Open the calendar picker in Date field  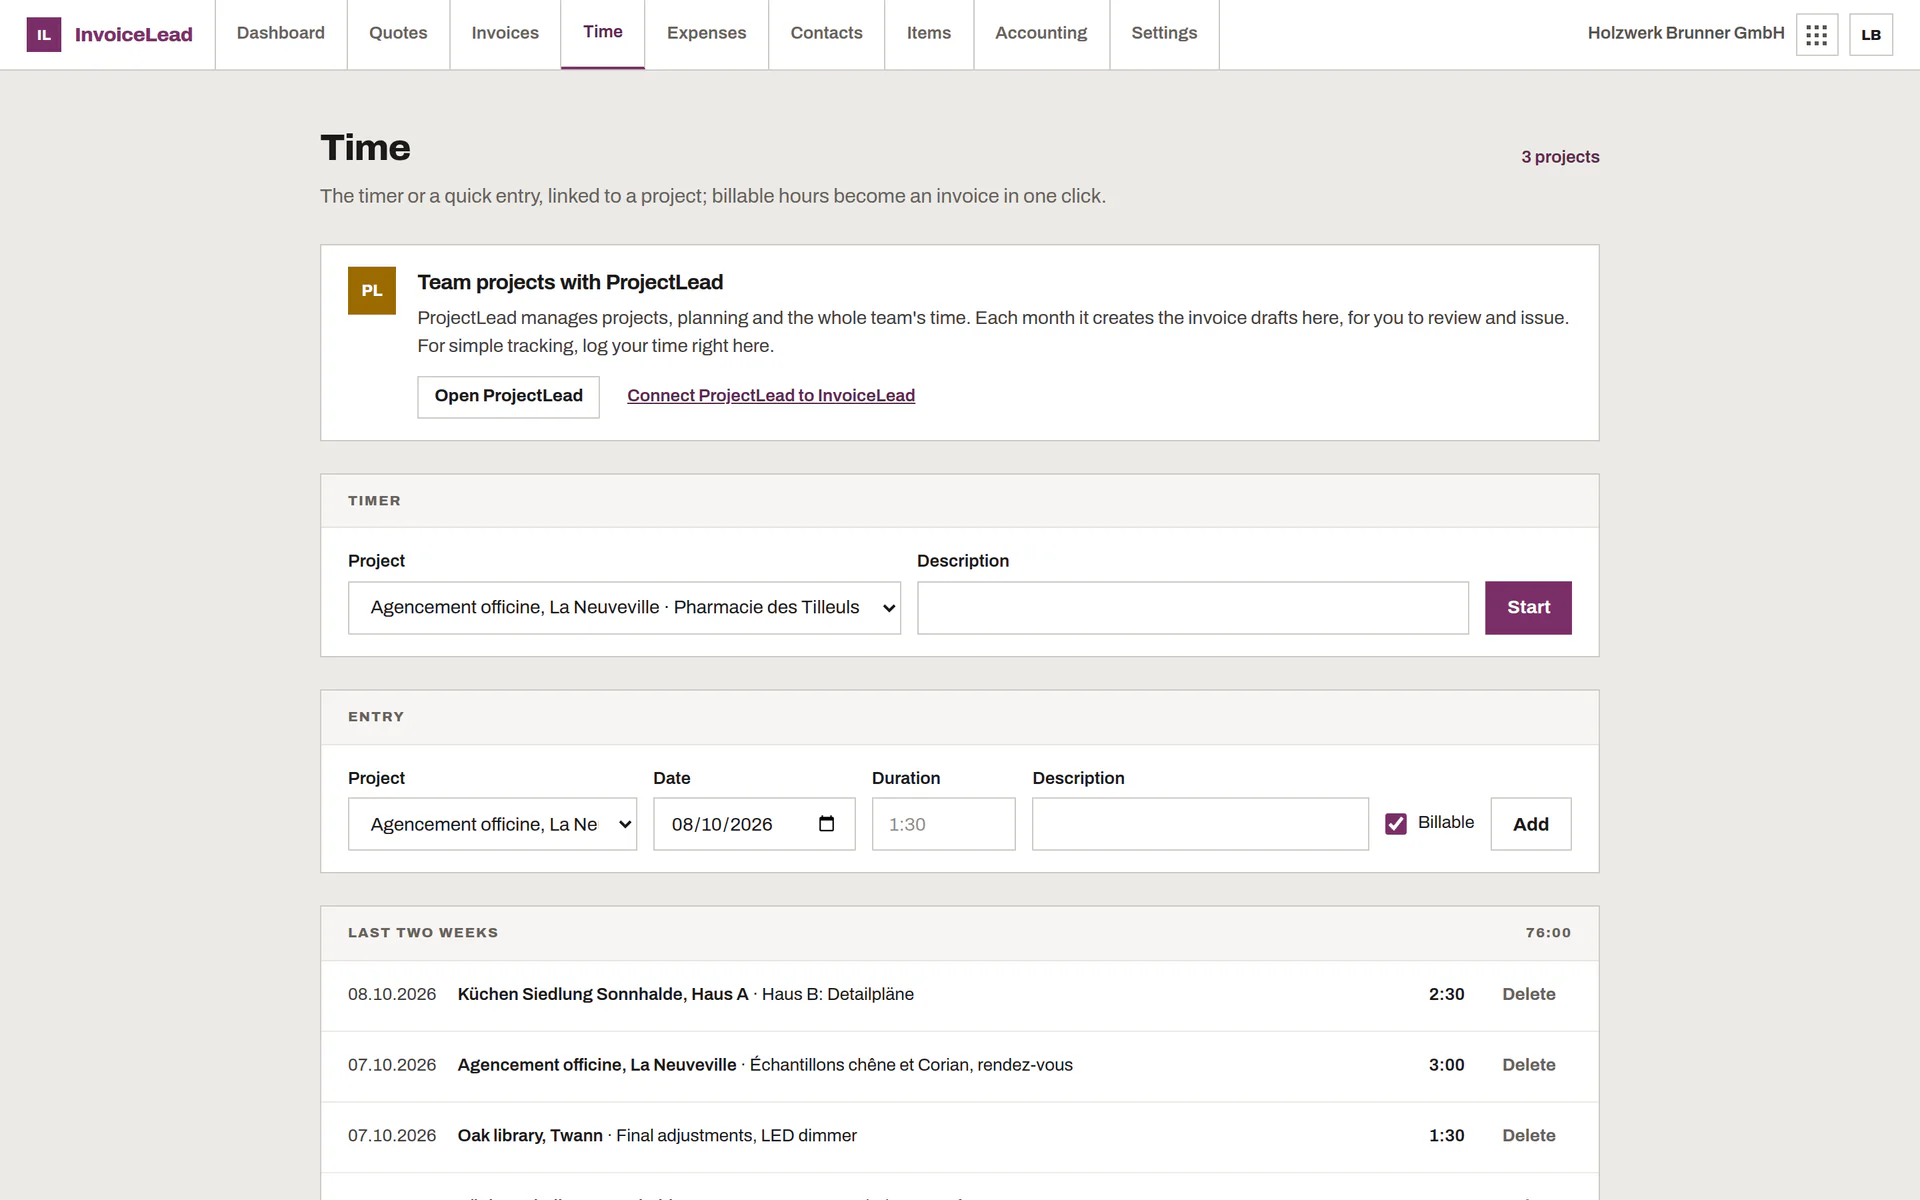[827, 824]
